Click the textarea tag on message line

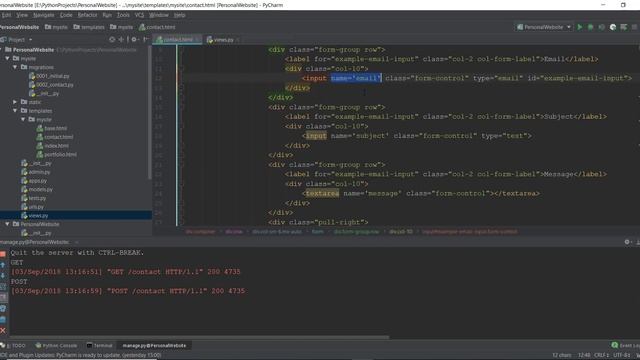coord(322,193)
